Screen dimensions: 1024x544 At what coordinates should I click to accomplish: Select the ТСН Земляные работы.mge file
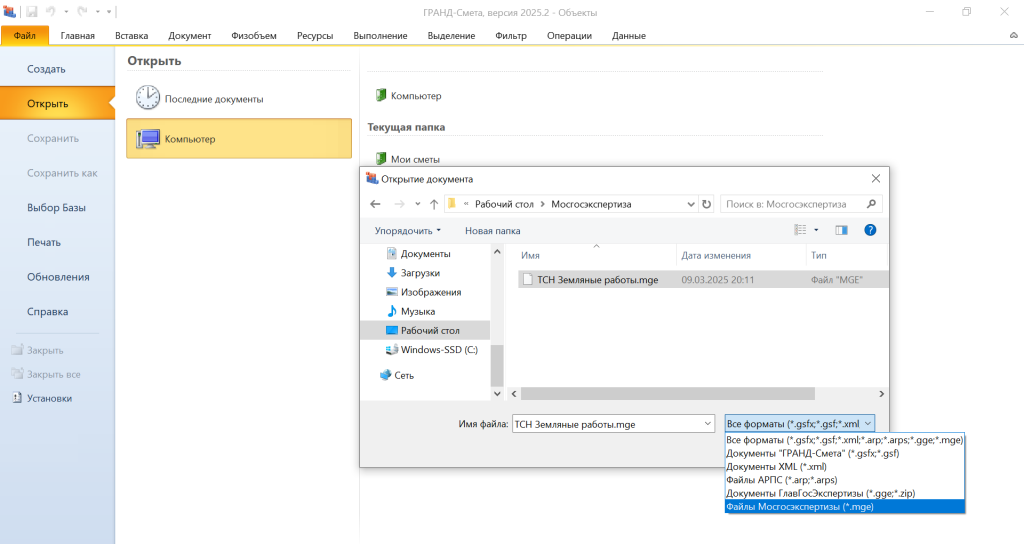583,280
